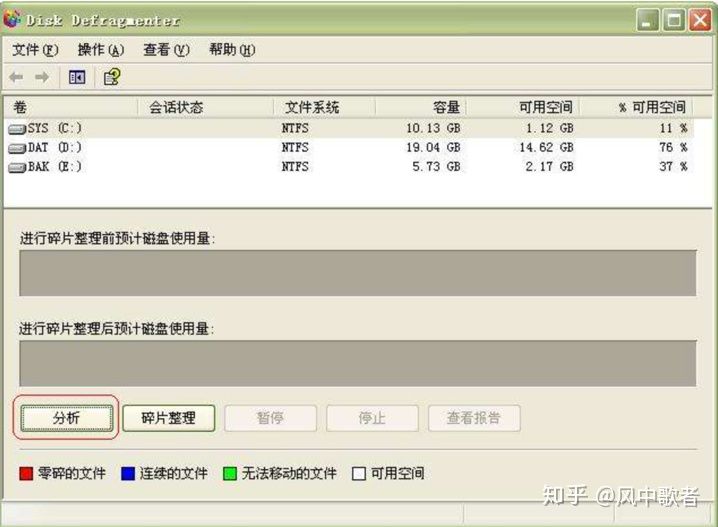Click the red 零碎的文件 legend swatch
This screenshot has height=527, width=718.
click(26, 473)
